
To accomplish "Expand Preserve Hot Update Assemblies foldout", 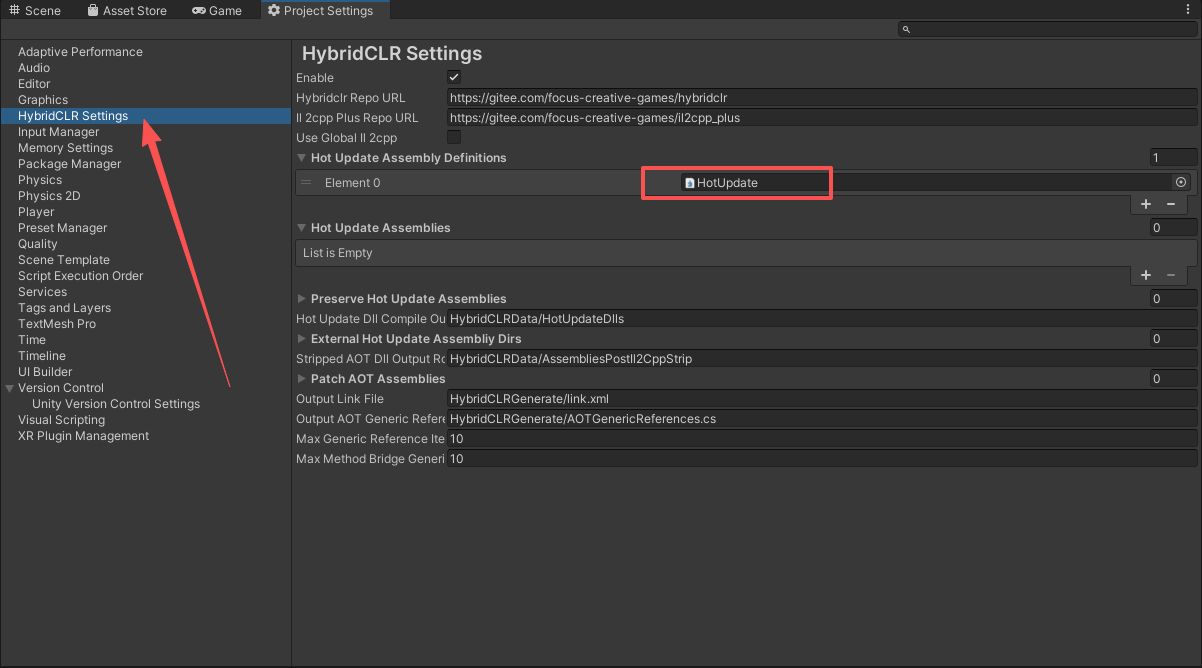I will 301,299.
